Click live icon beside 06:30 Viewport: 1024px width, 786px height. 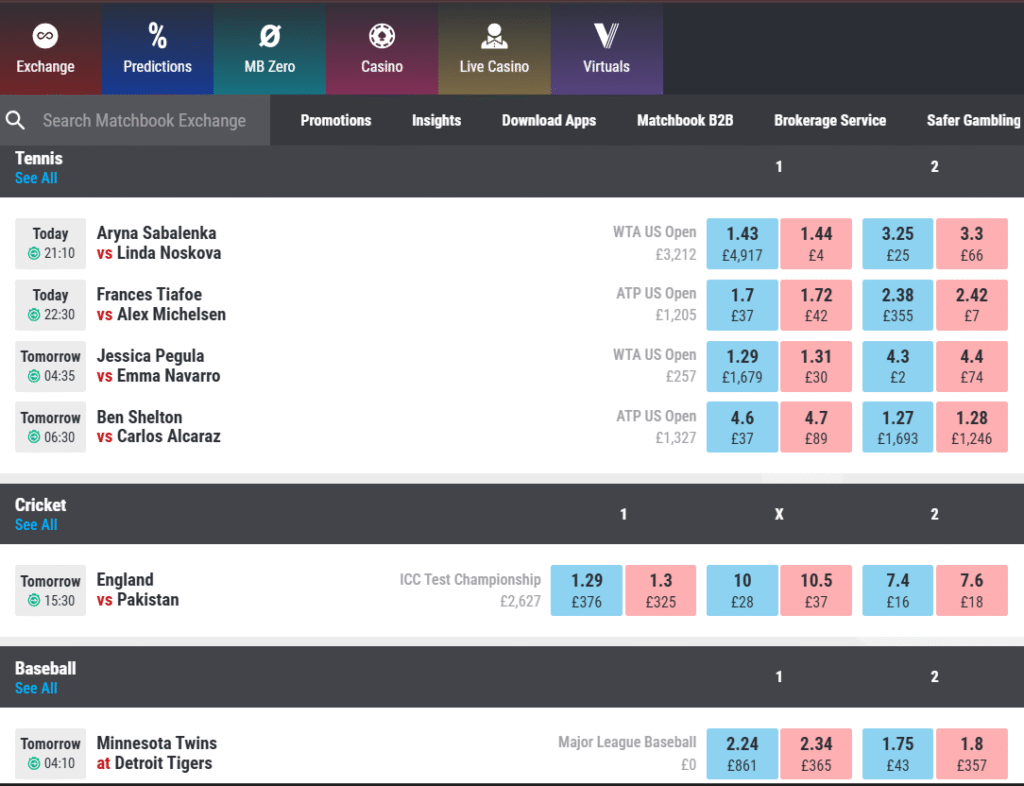coord(34,437)
